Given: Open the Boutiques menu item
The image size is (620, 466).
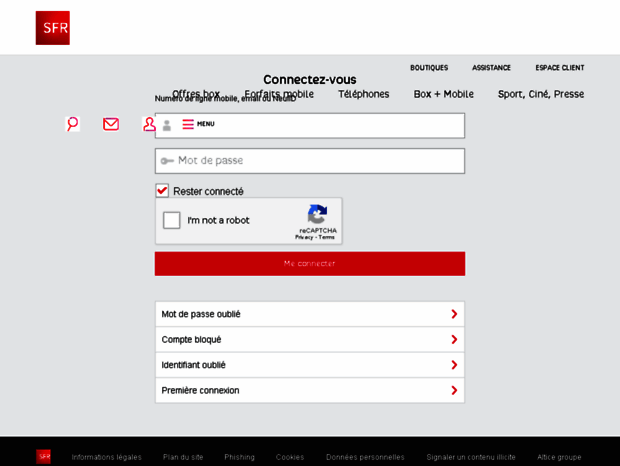Looking at the screenshot, I should (429, 68).
